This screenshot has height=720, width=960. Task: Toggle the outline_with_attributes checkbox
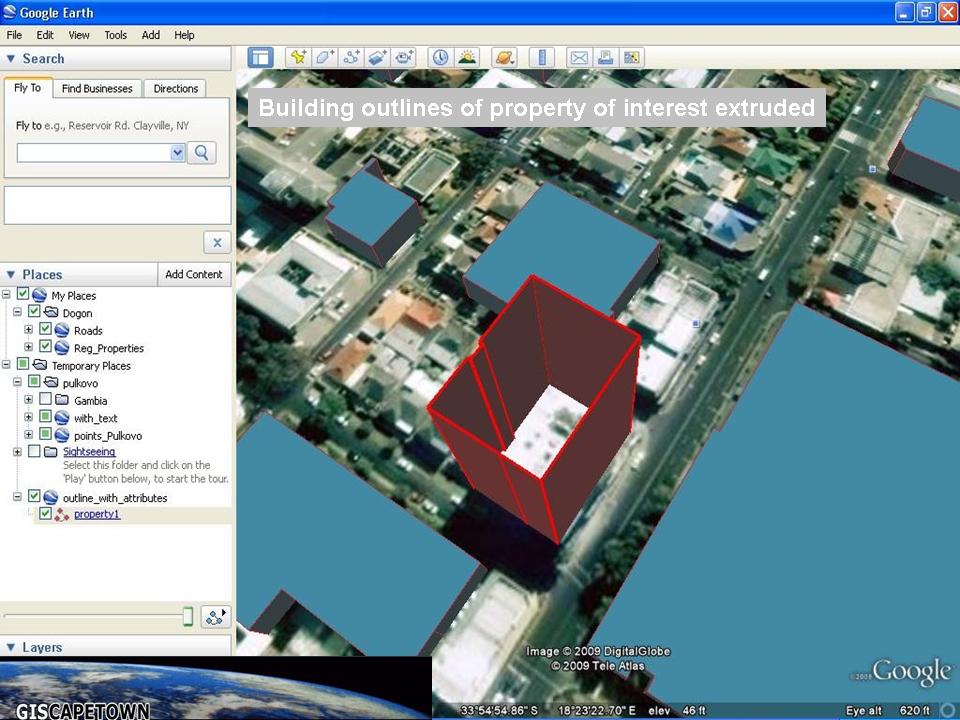[x=34, y=497]
